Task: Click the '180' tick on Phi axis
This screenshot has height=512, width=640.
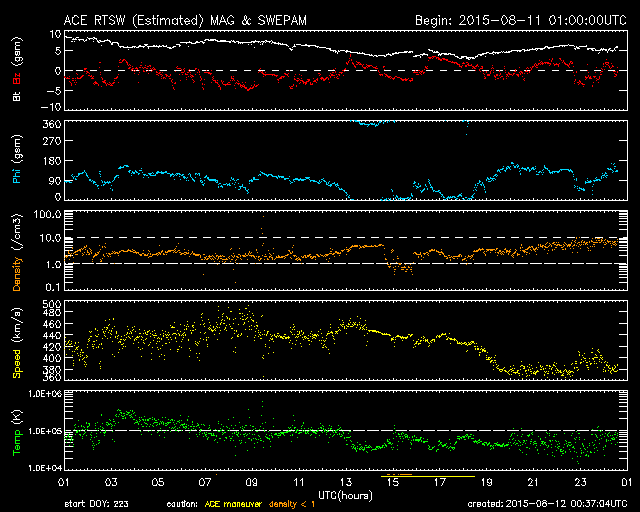Action: tap(52, 161)
